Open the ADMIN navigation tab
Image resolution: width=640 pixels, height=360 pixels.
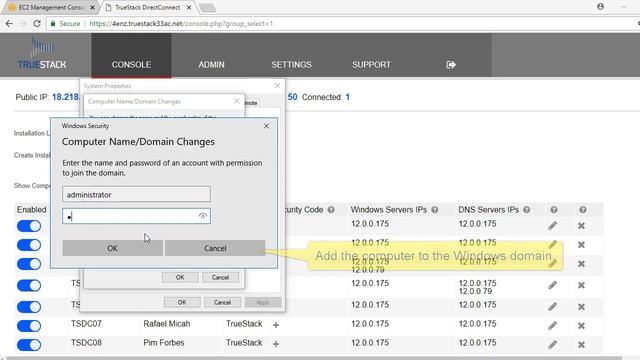coord(211,64)
